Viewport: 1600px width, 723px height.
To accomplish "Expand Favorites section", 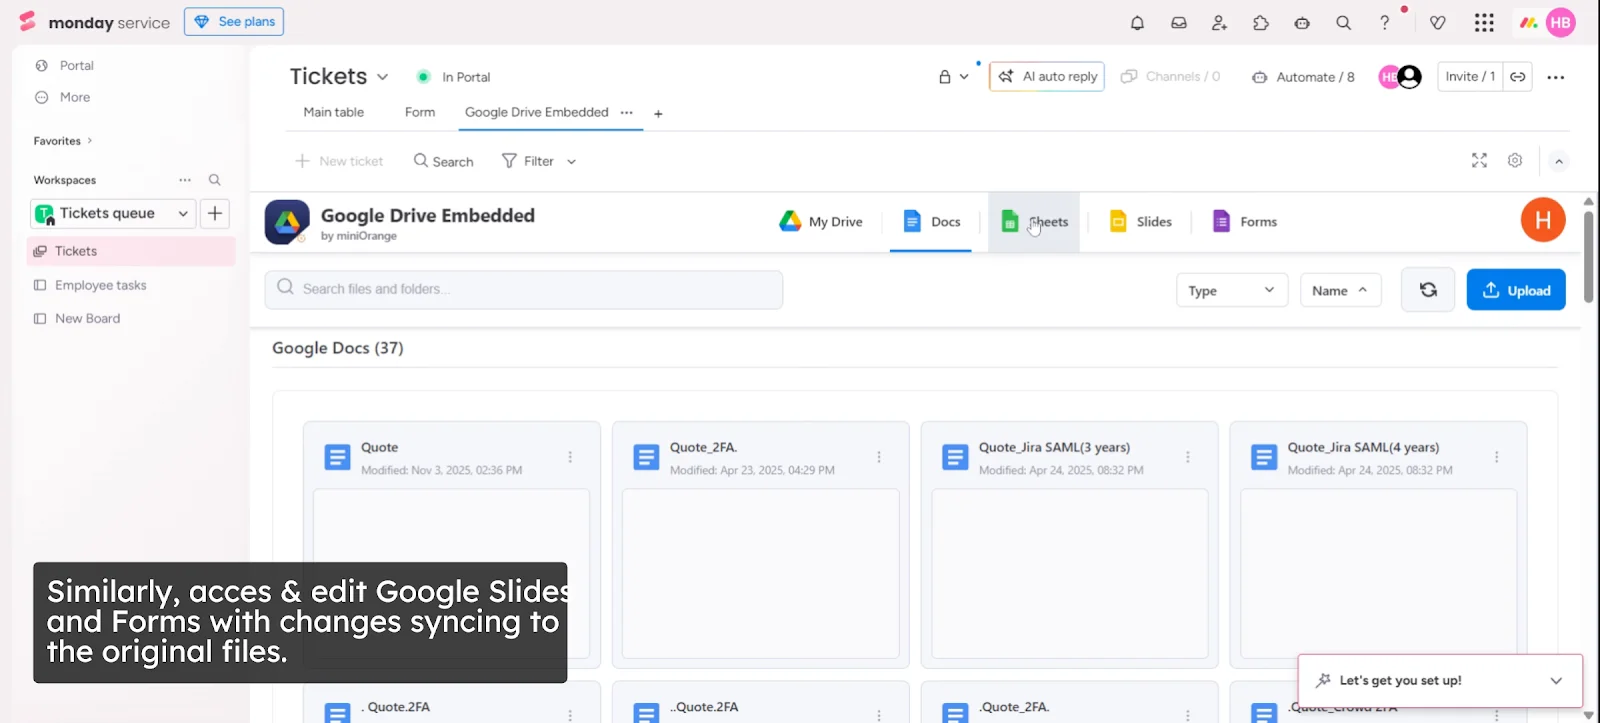I will pyautogui.click(x=63, y=141).
